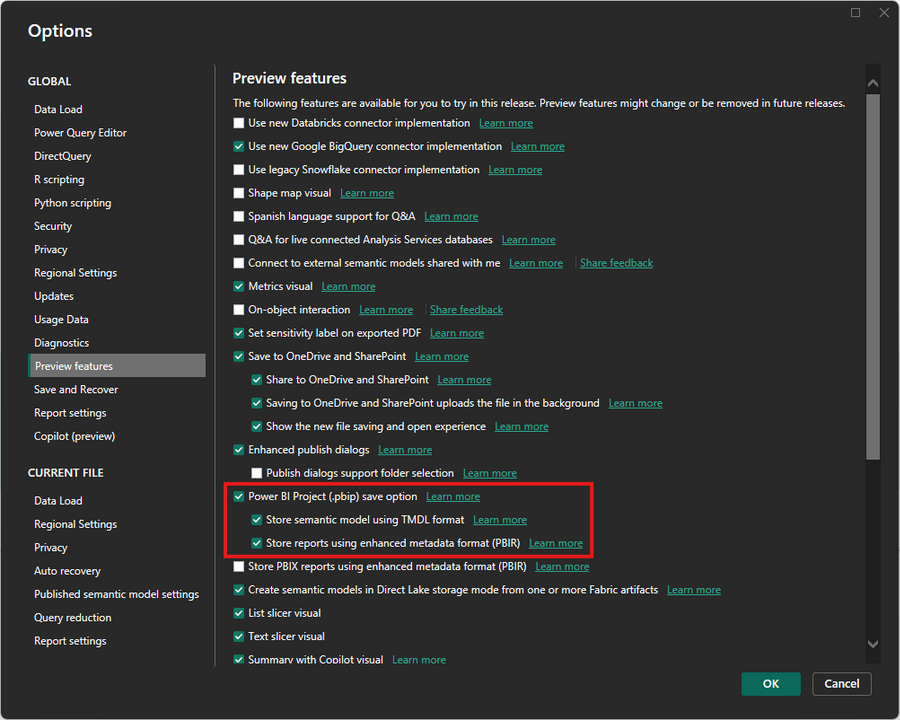Open Learn more for Shape map visual

point(367,193)
